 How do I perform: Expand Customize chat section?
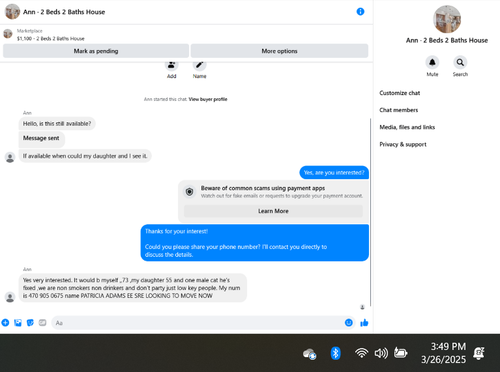(x=400, y=93)
